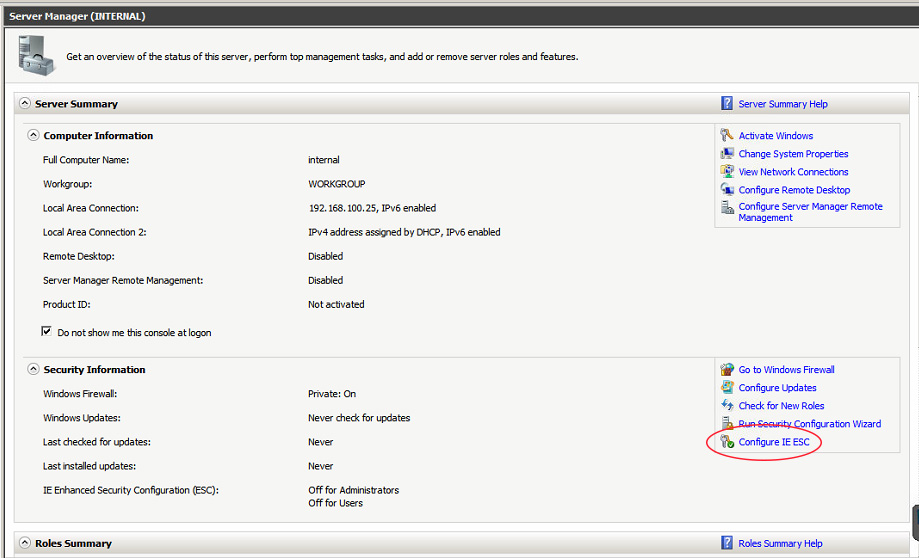
Task: Click the Activate Windows key icon
Action: pos(727,135)
